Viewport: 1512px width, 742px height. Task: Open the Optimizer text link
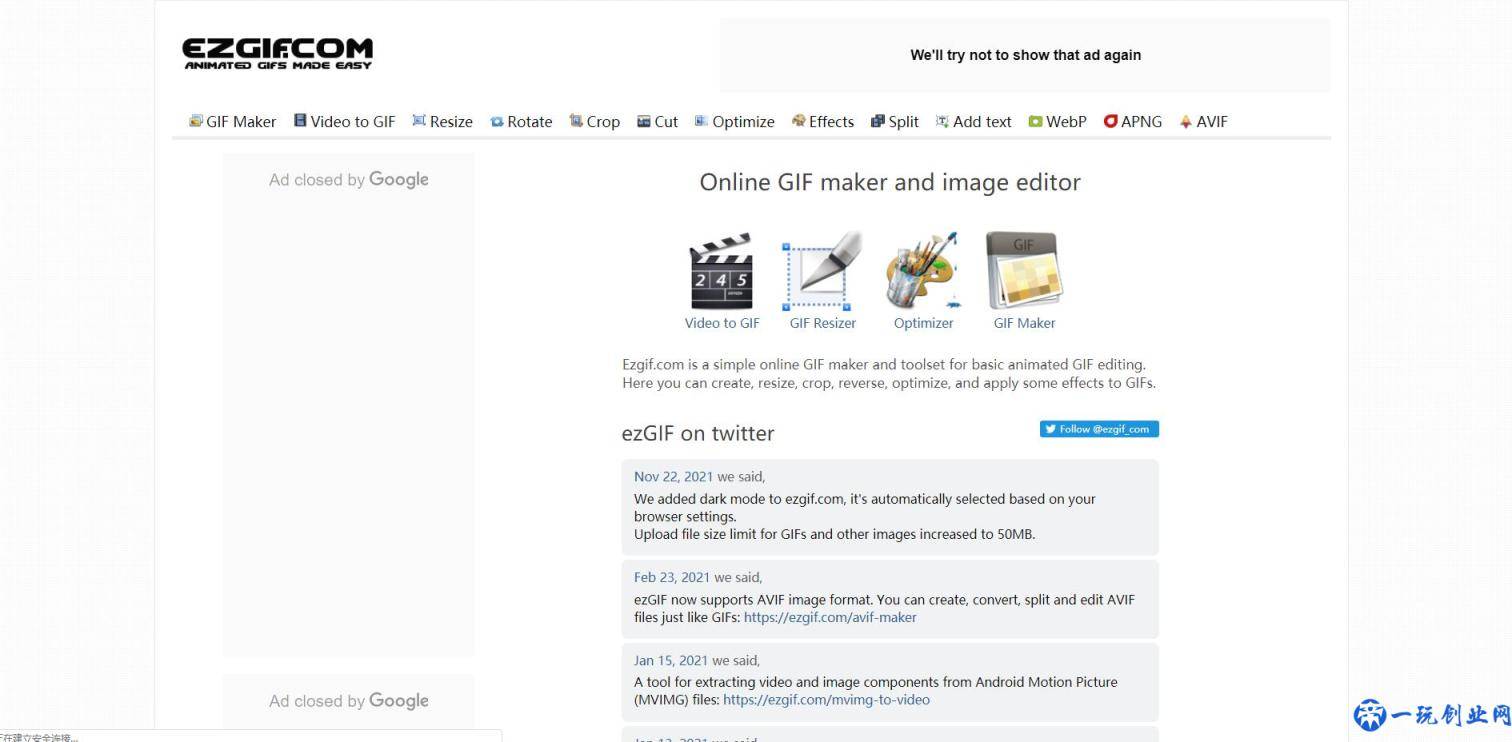click(x=924, y=323)
